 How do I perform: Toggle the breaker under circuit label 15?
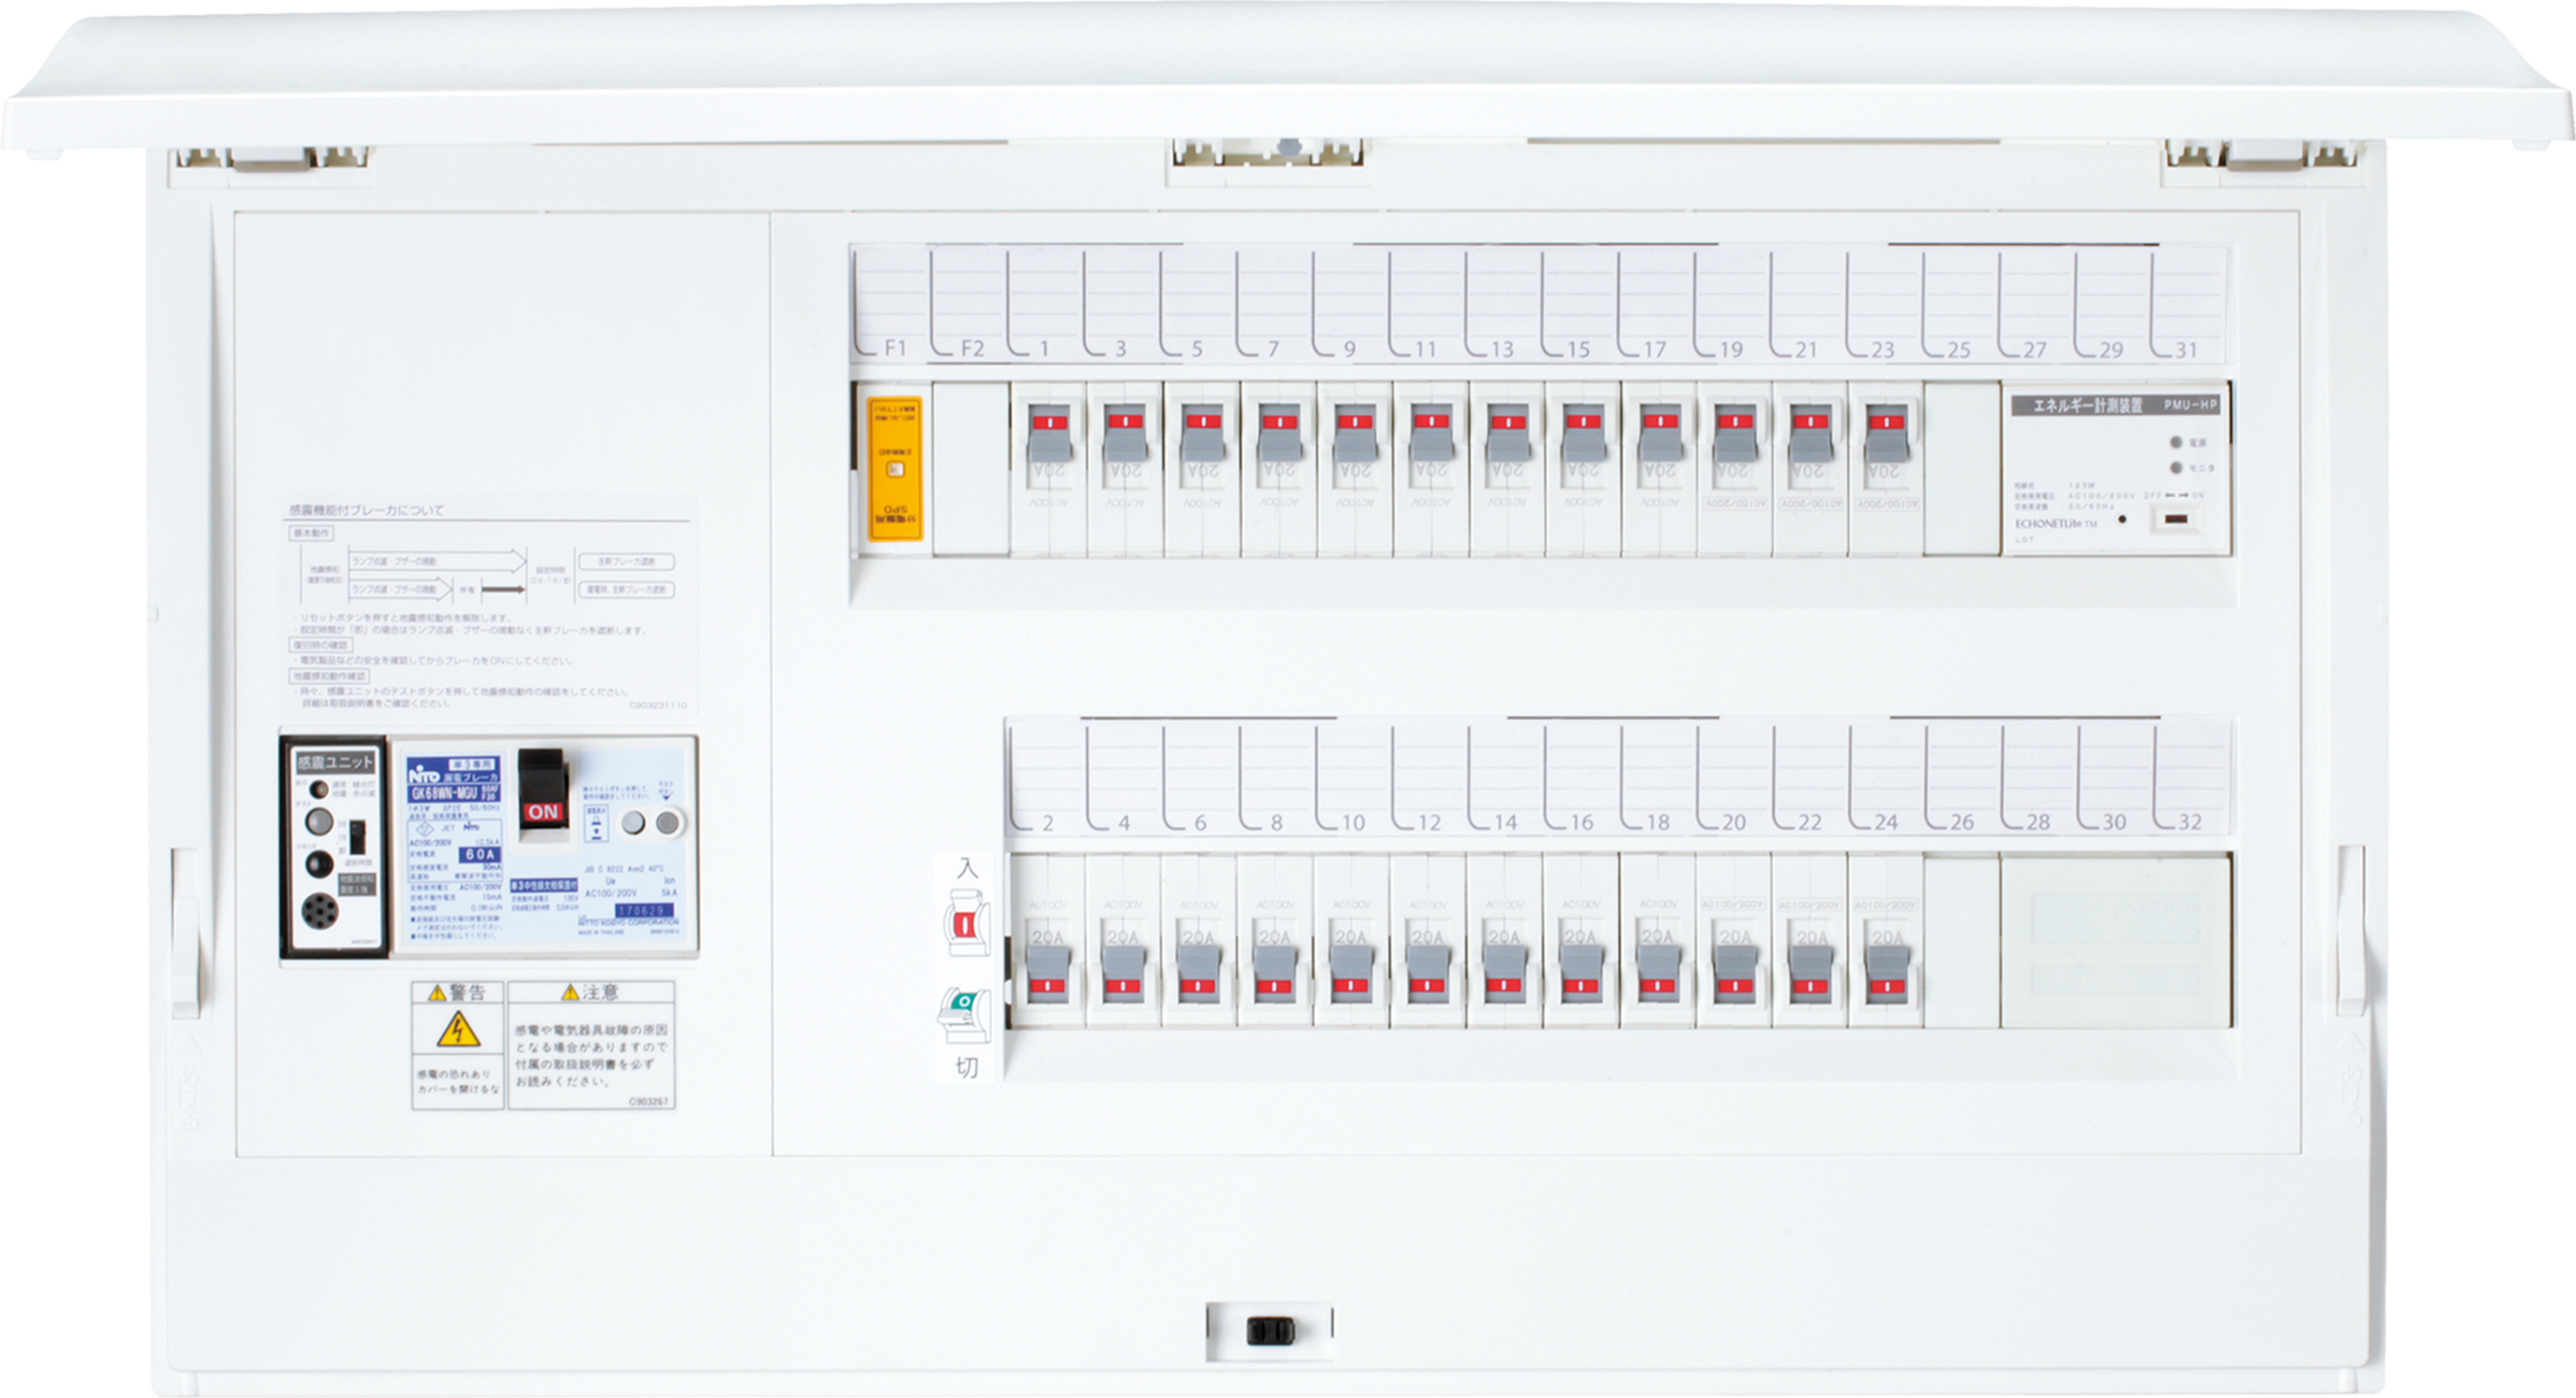point(1583,433)
